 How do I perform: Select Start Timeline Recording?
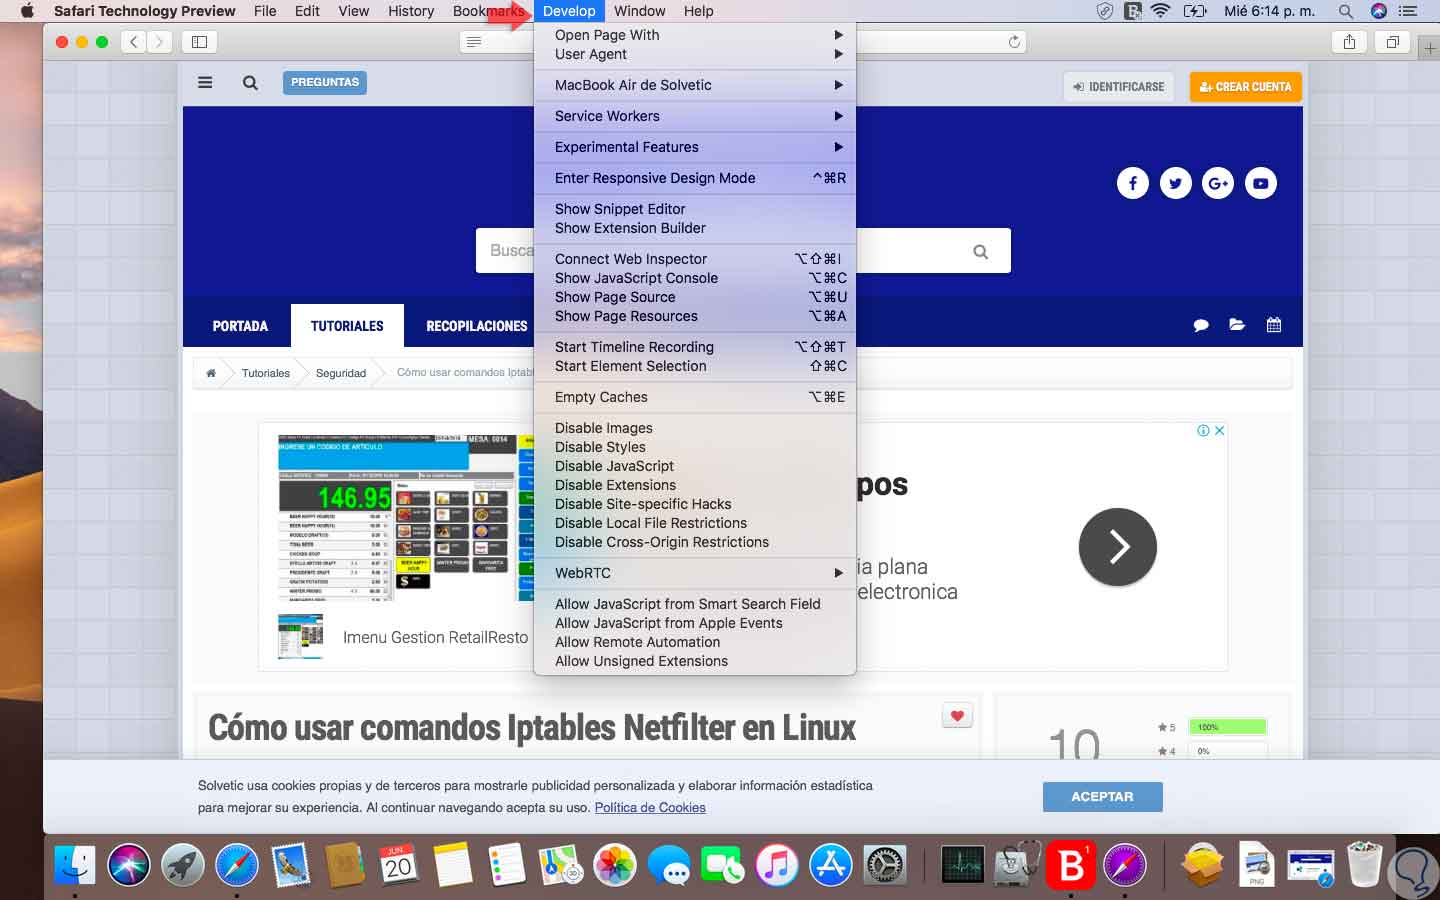tap(695, 347)
